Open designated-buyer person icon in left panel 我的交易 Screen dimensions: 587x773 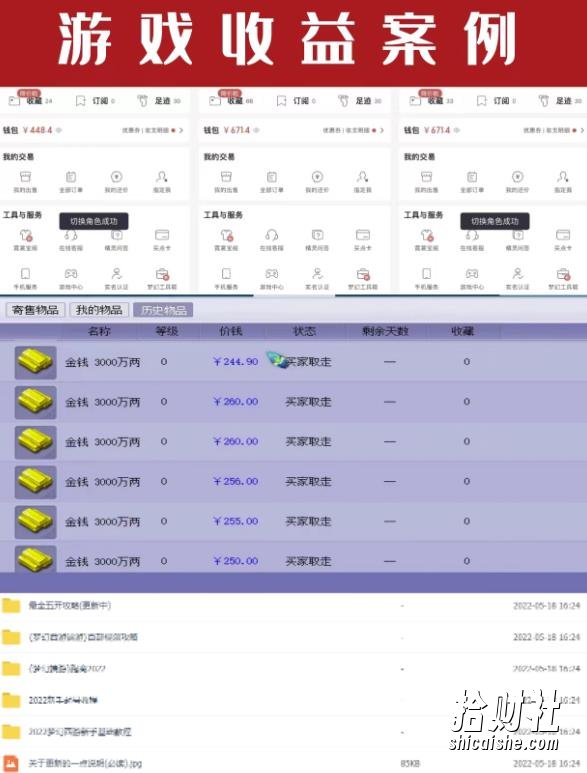pos(162,176)
